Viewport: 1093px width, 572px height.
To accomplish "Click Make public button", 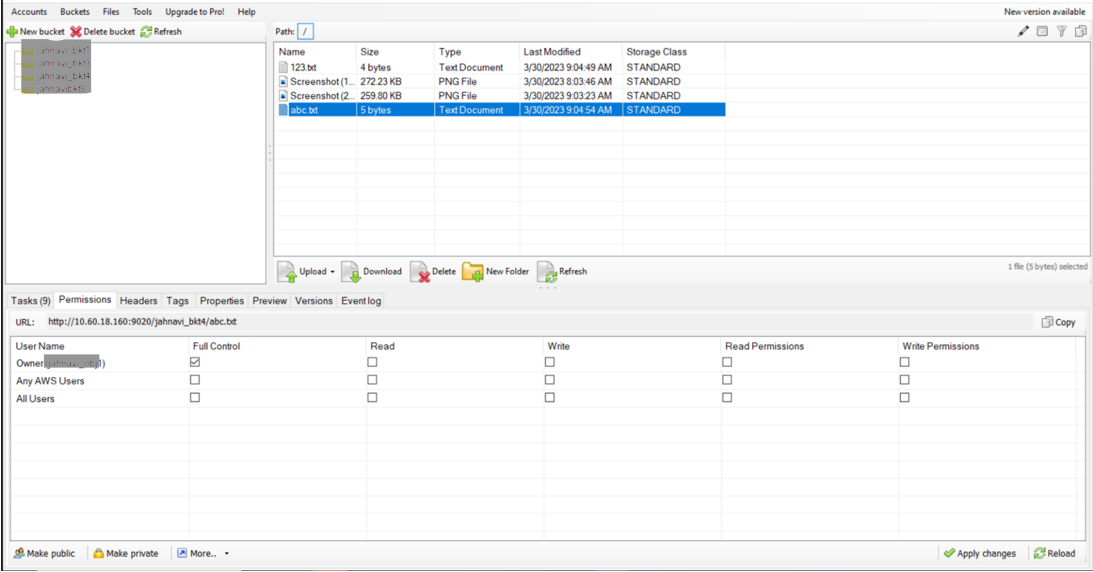I will coord(44,554).
